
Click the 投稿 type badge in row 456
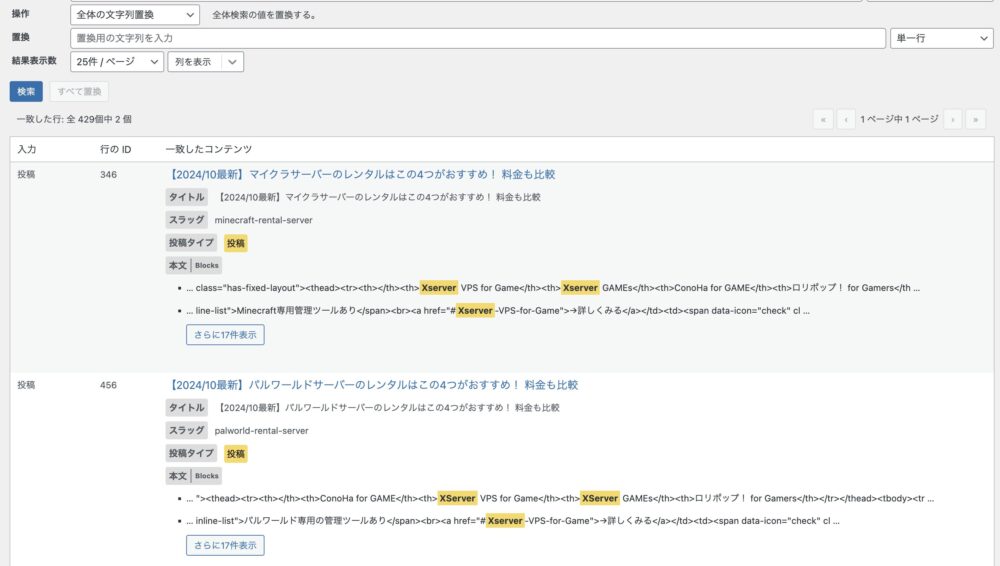click(235, 454)
